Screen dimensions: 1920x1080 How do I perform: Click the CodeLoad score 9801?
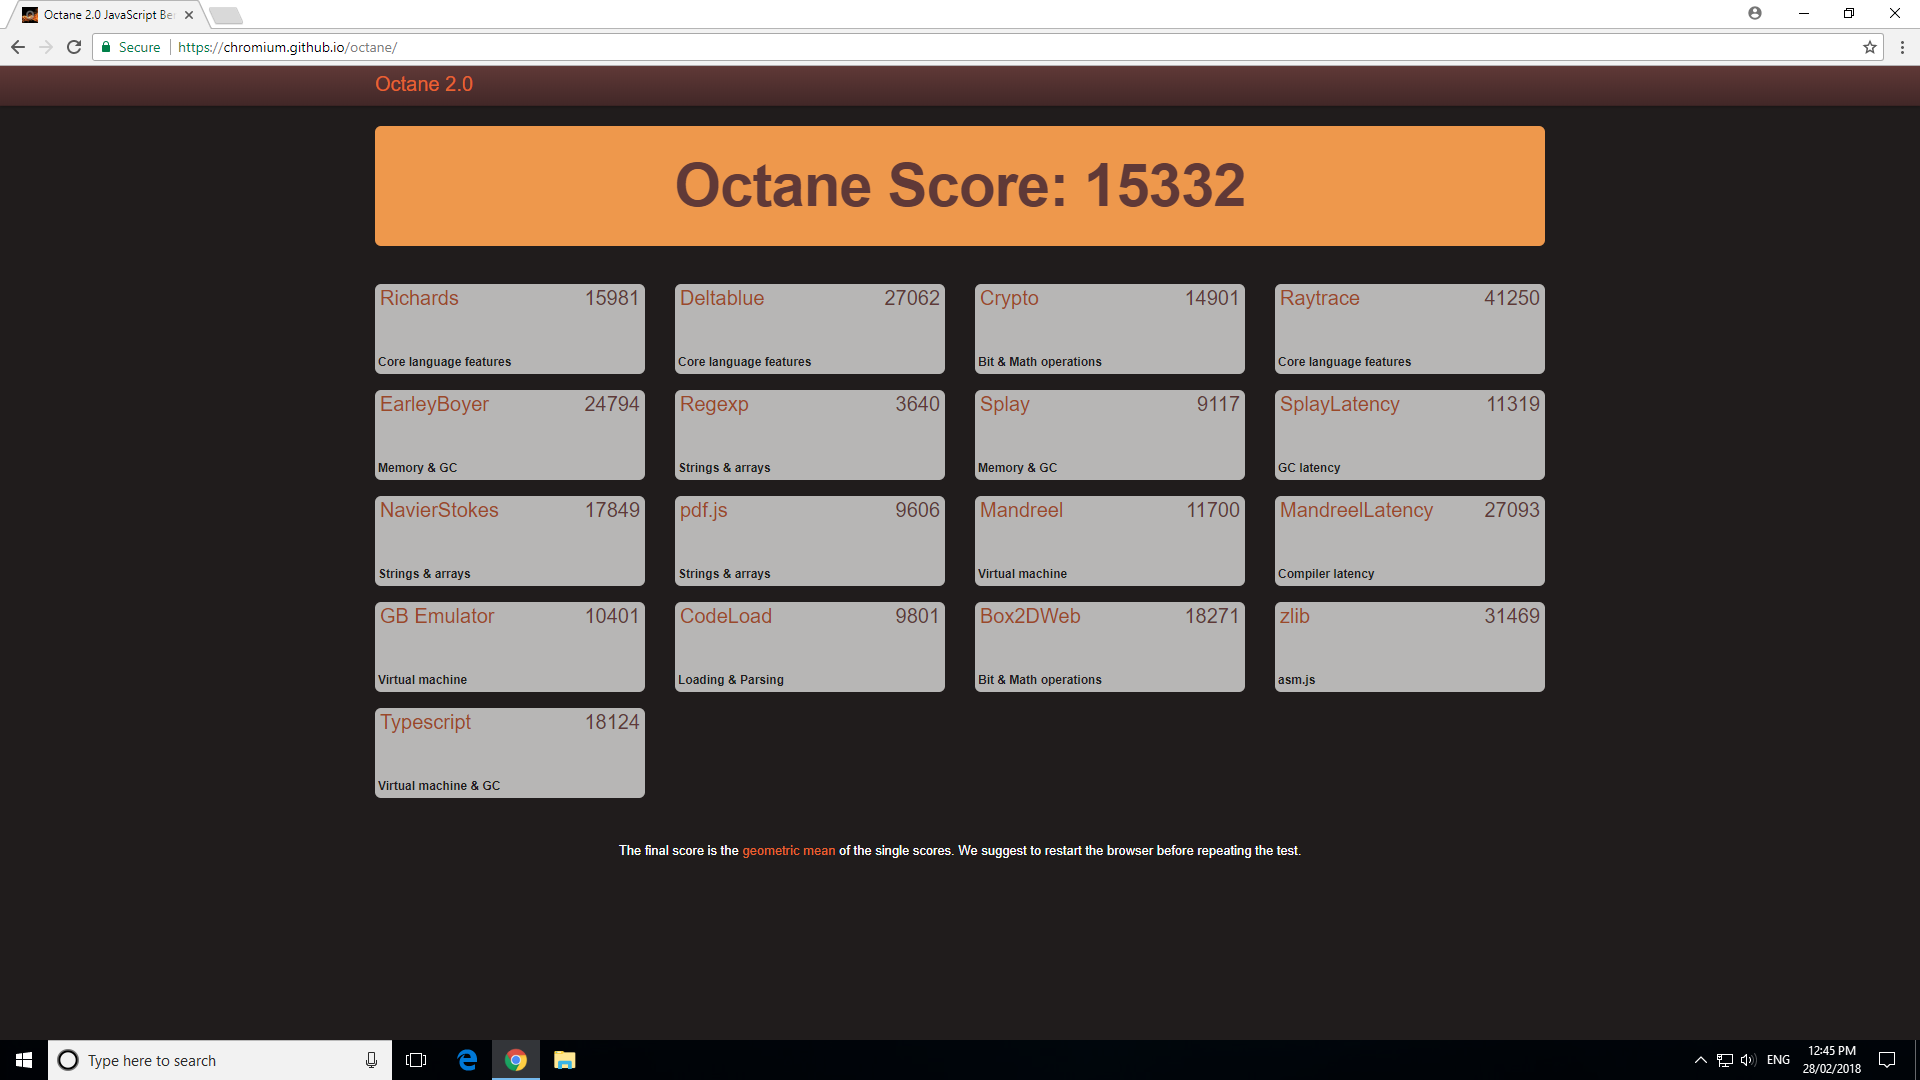917,616
